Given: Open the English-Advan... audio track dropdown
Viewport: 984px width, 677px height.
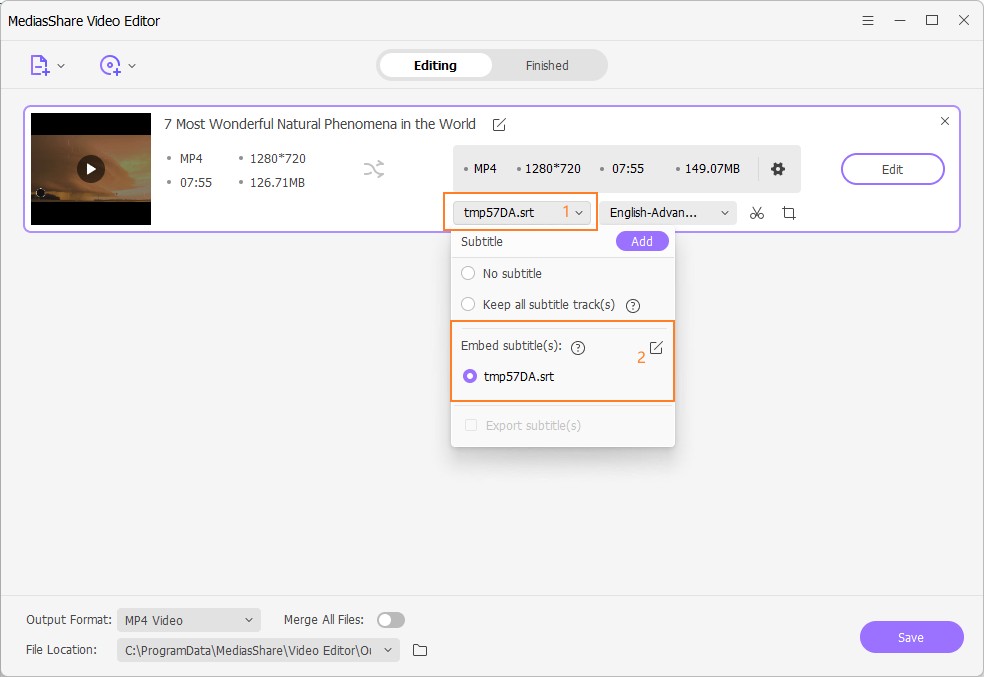Looking at the screenshot, I should coord(668,213).
